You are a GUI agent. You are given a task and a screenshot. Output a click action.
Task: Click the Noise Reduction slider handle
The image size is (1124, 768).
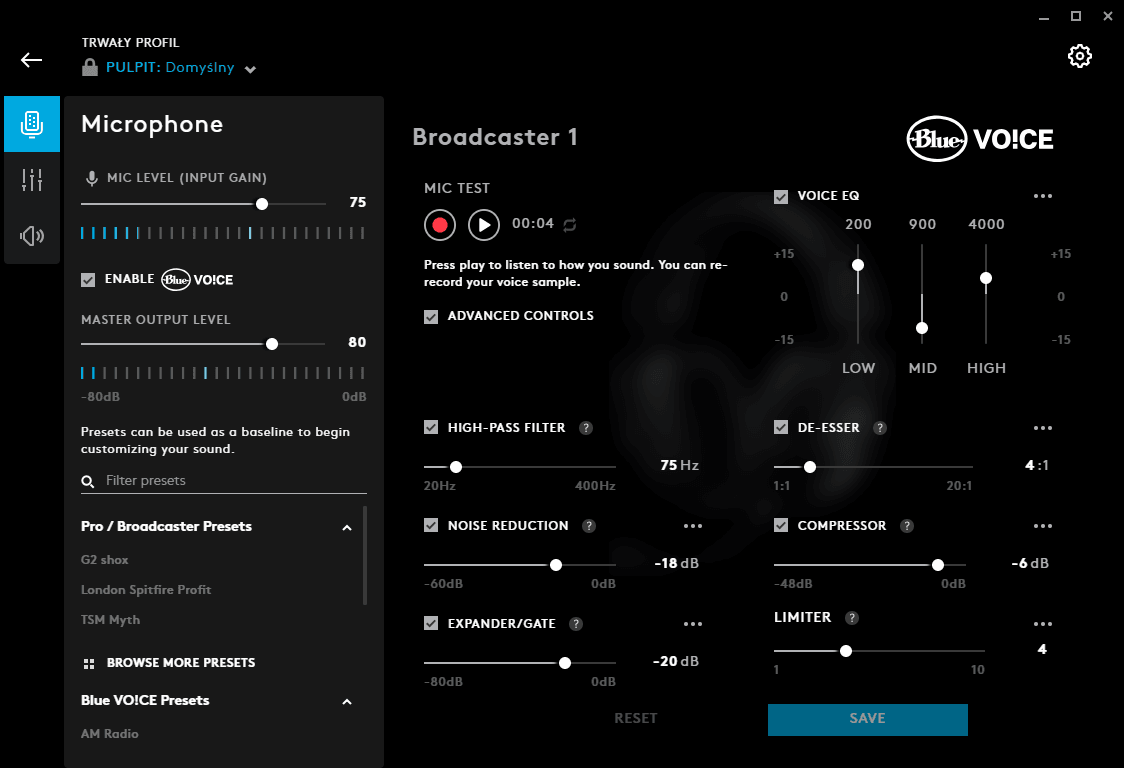pyautogui.click(x=556, y=566)
